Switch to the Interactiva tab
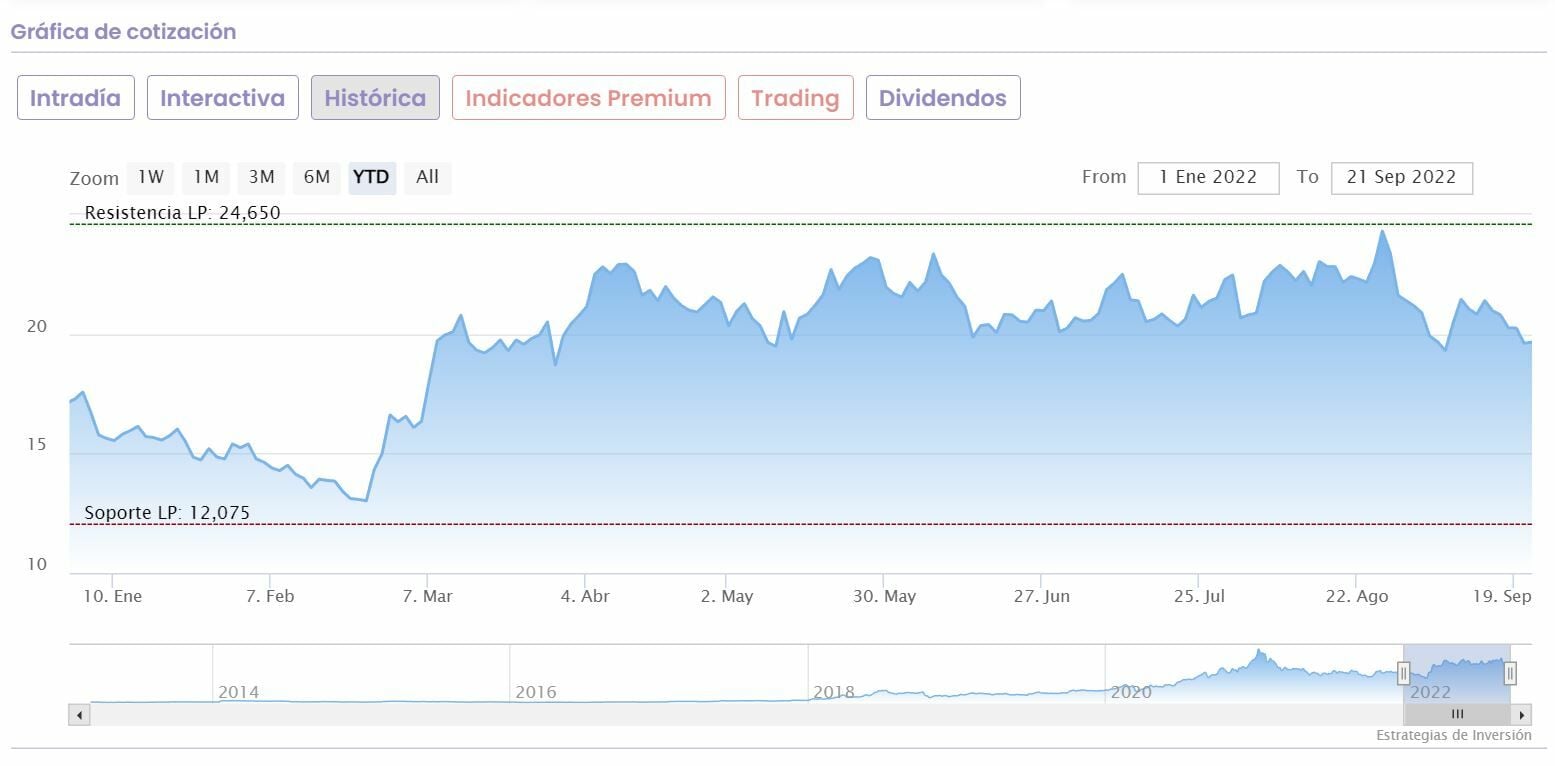The height and width of the screenshot is (766, 1555). pyautogui.click(x=222, y=98)
